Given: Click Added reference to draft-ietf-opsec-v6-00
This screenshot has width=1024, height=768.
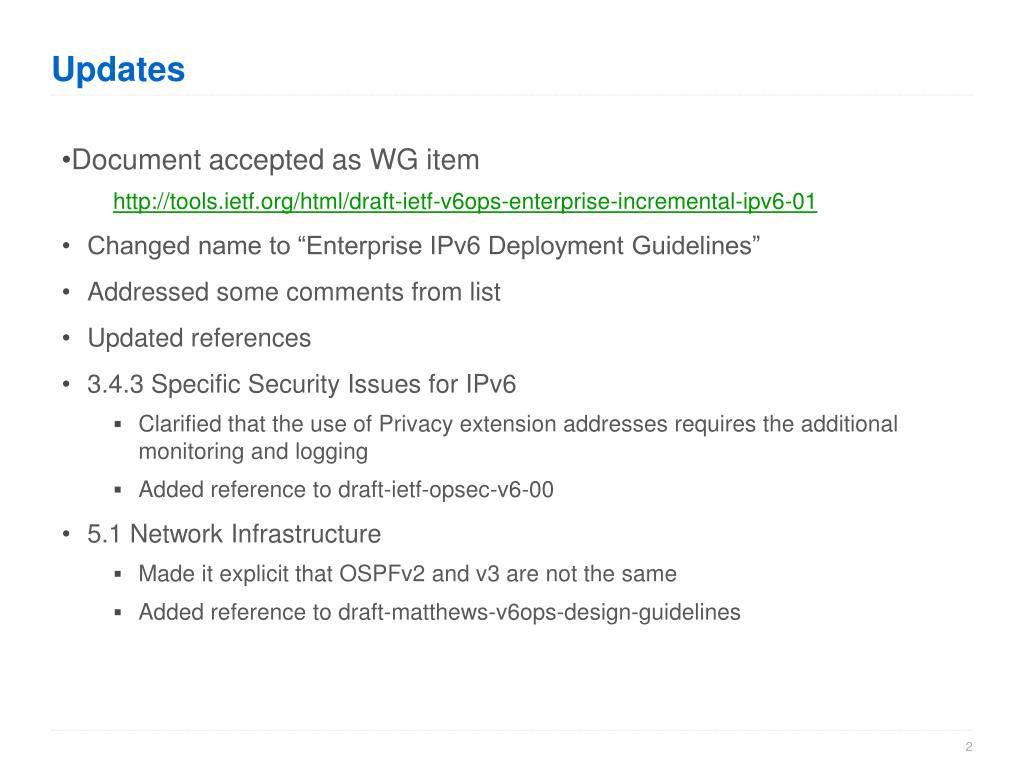Looking at the screenshot, I should pyautogui.click(x=346, y=490).
